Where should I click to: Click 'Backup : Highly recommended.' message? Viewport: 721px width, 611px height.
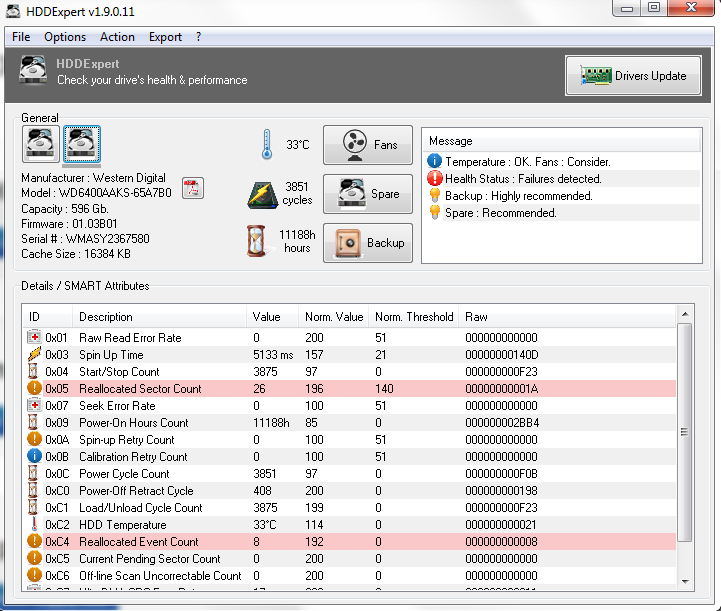[518, 196]
